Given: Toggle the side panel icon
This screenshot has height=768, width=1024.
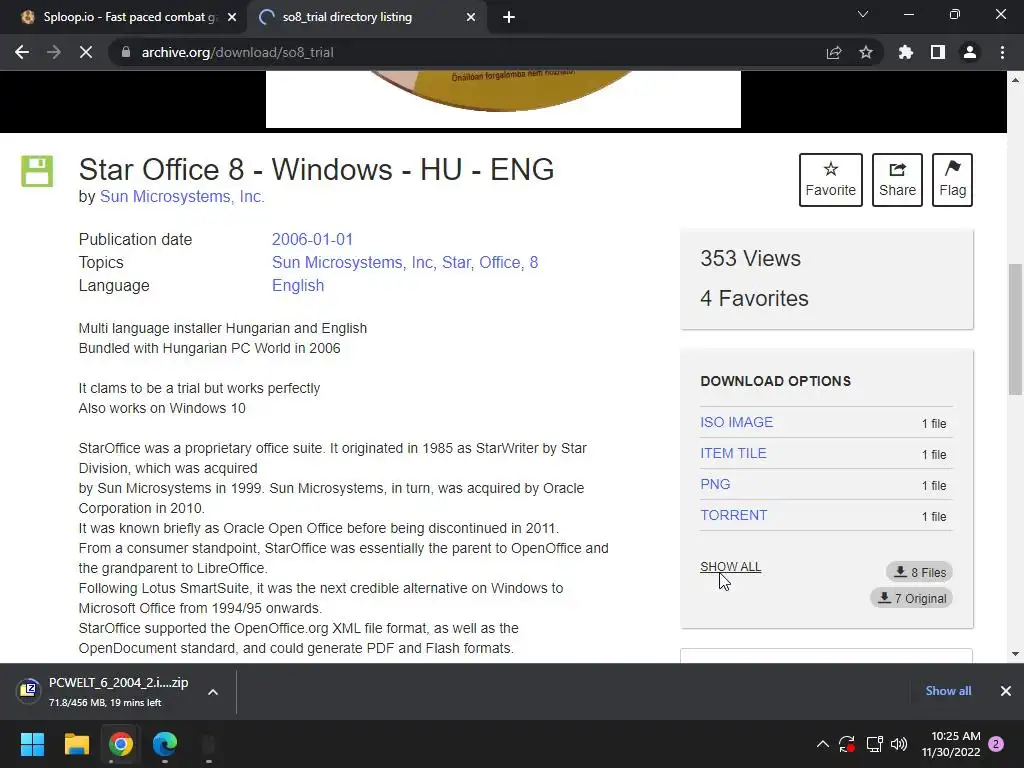Looking at the screenshot, I should click(x=937, y=52).
